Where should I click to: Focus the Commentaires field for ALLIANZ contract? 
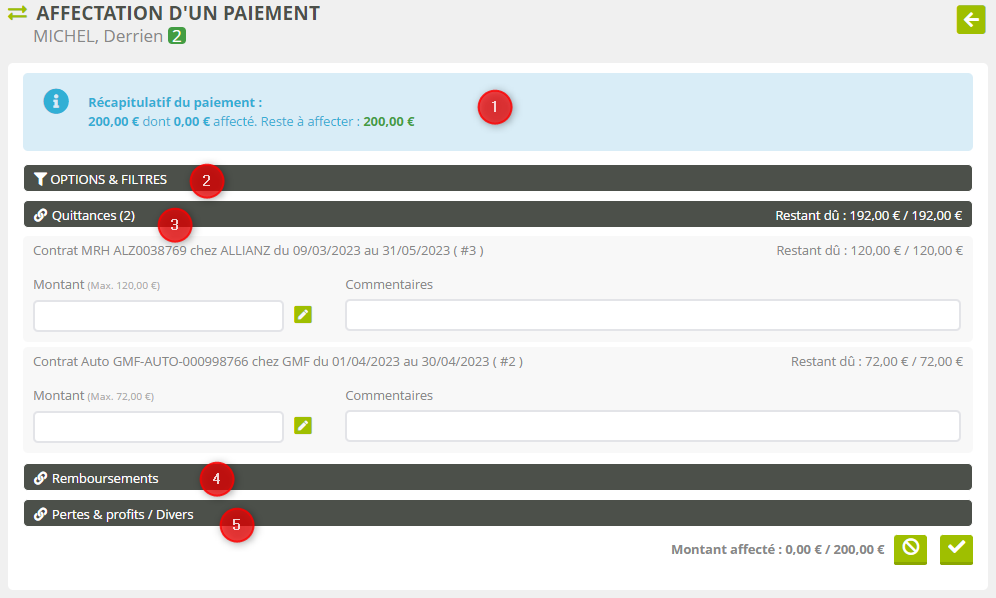pyautogui.click(x=652, y=315)
